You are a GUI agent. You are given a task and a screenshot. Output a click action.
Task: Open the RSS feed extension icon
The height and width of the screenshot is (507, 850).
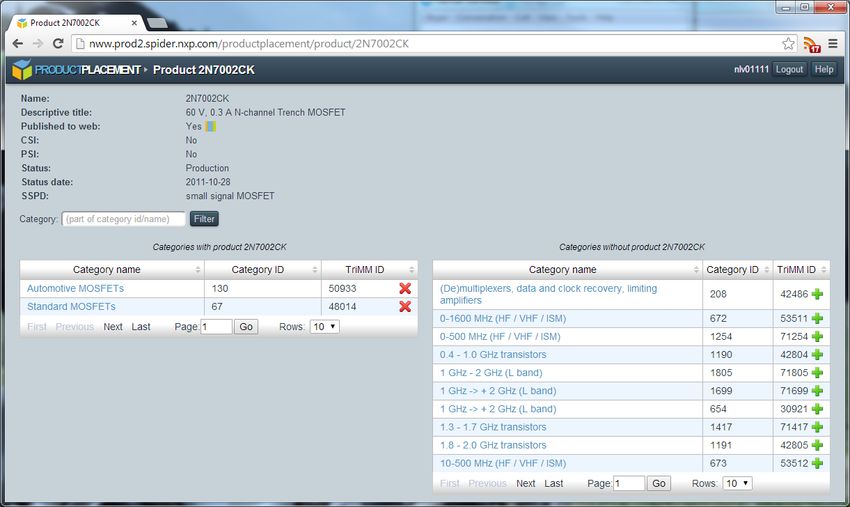812,44
